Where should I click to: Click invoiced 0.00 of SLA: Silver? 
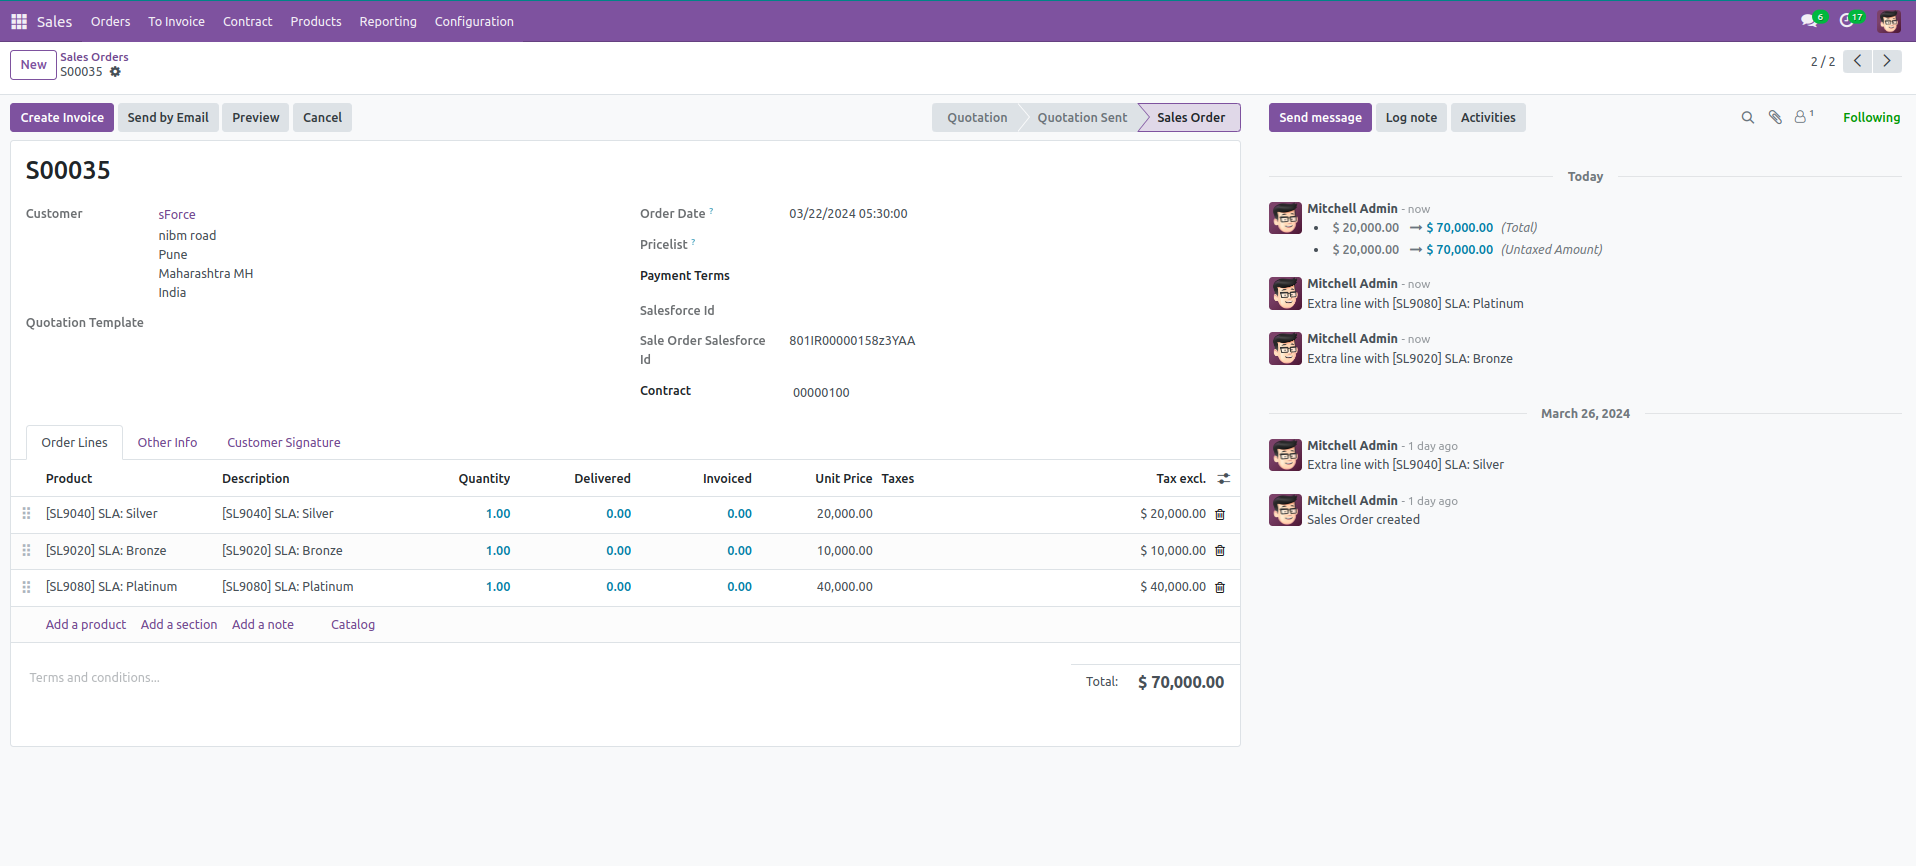(739, 514)
